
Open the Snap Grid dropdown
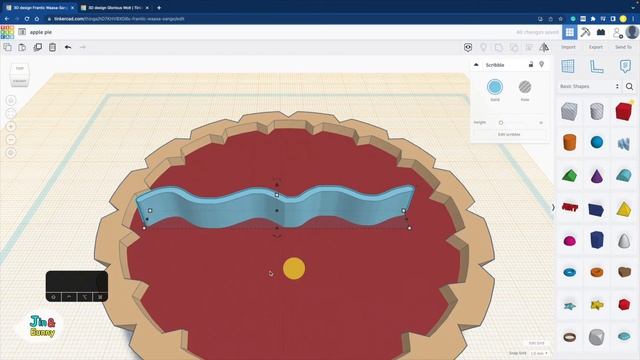(539, 353)
